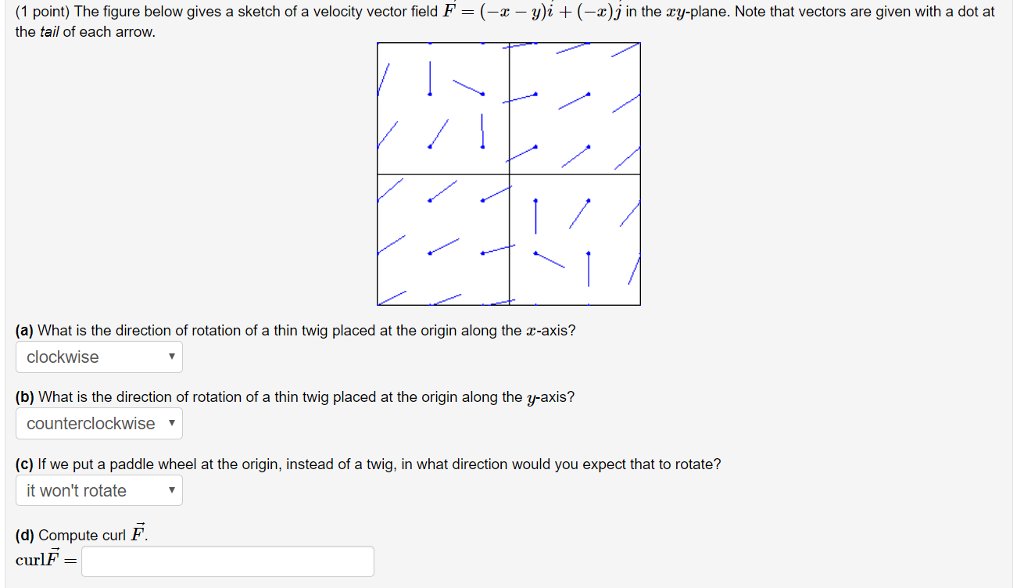1024x588 pixels.
Task: Click the dropdown arrow beside 'it won't rotate'
Action: tap(171, 490)
